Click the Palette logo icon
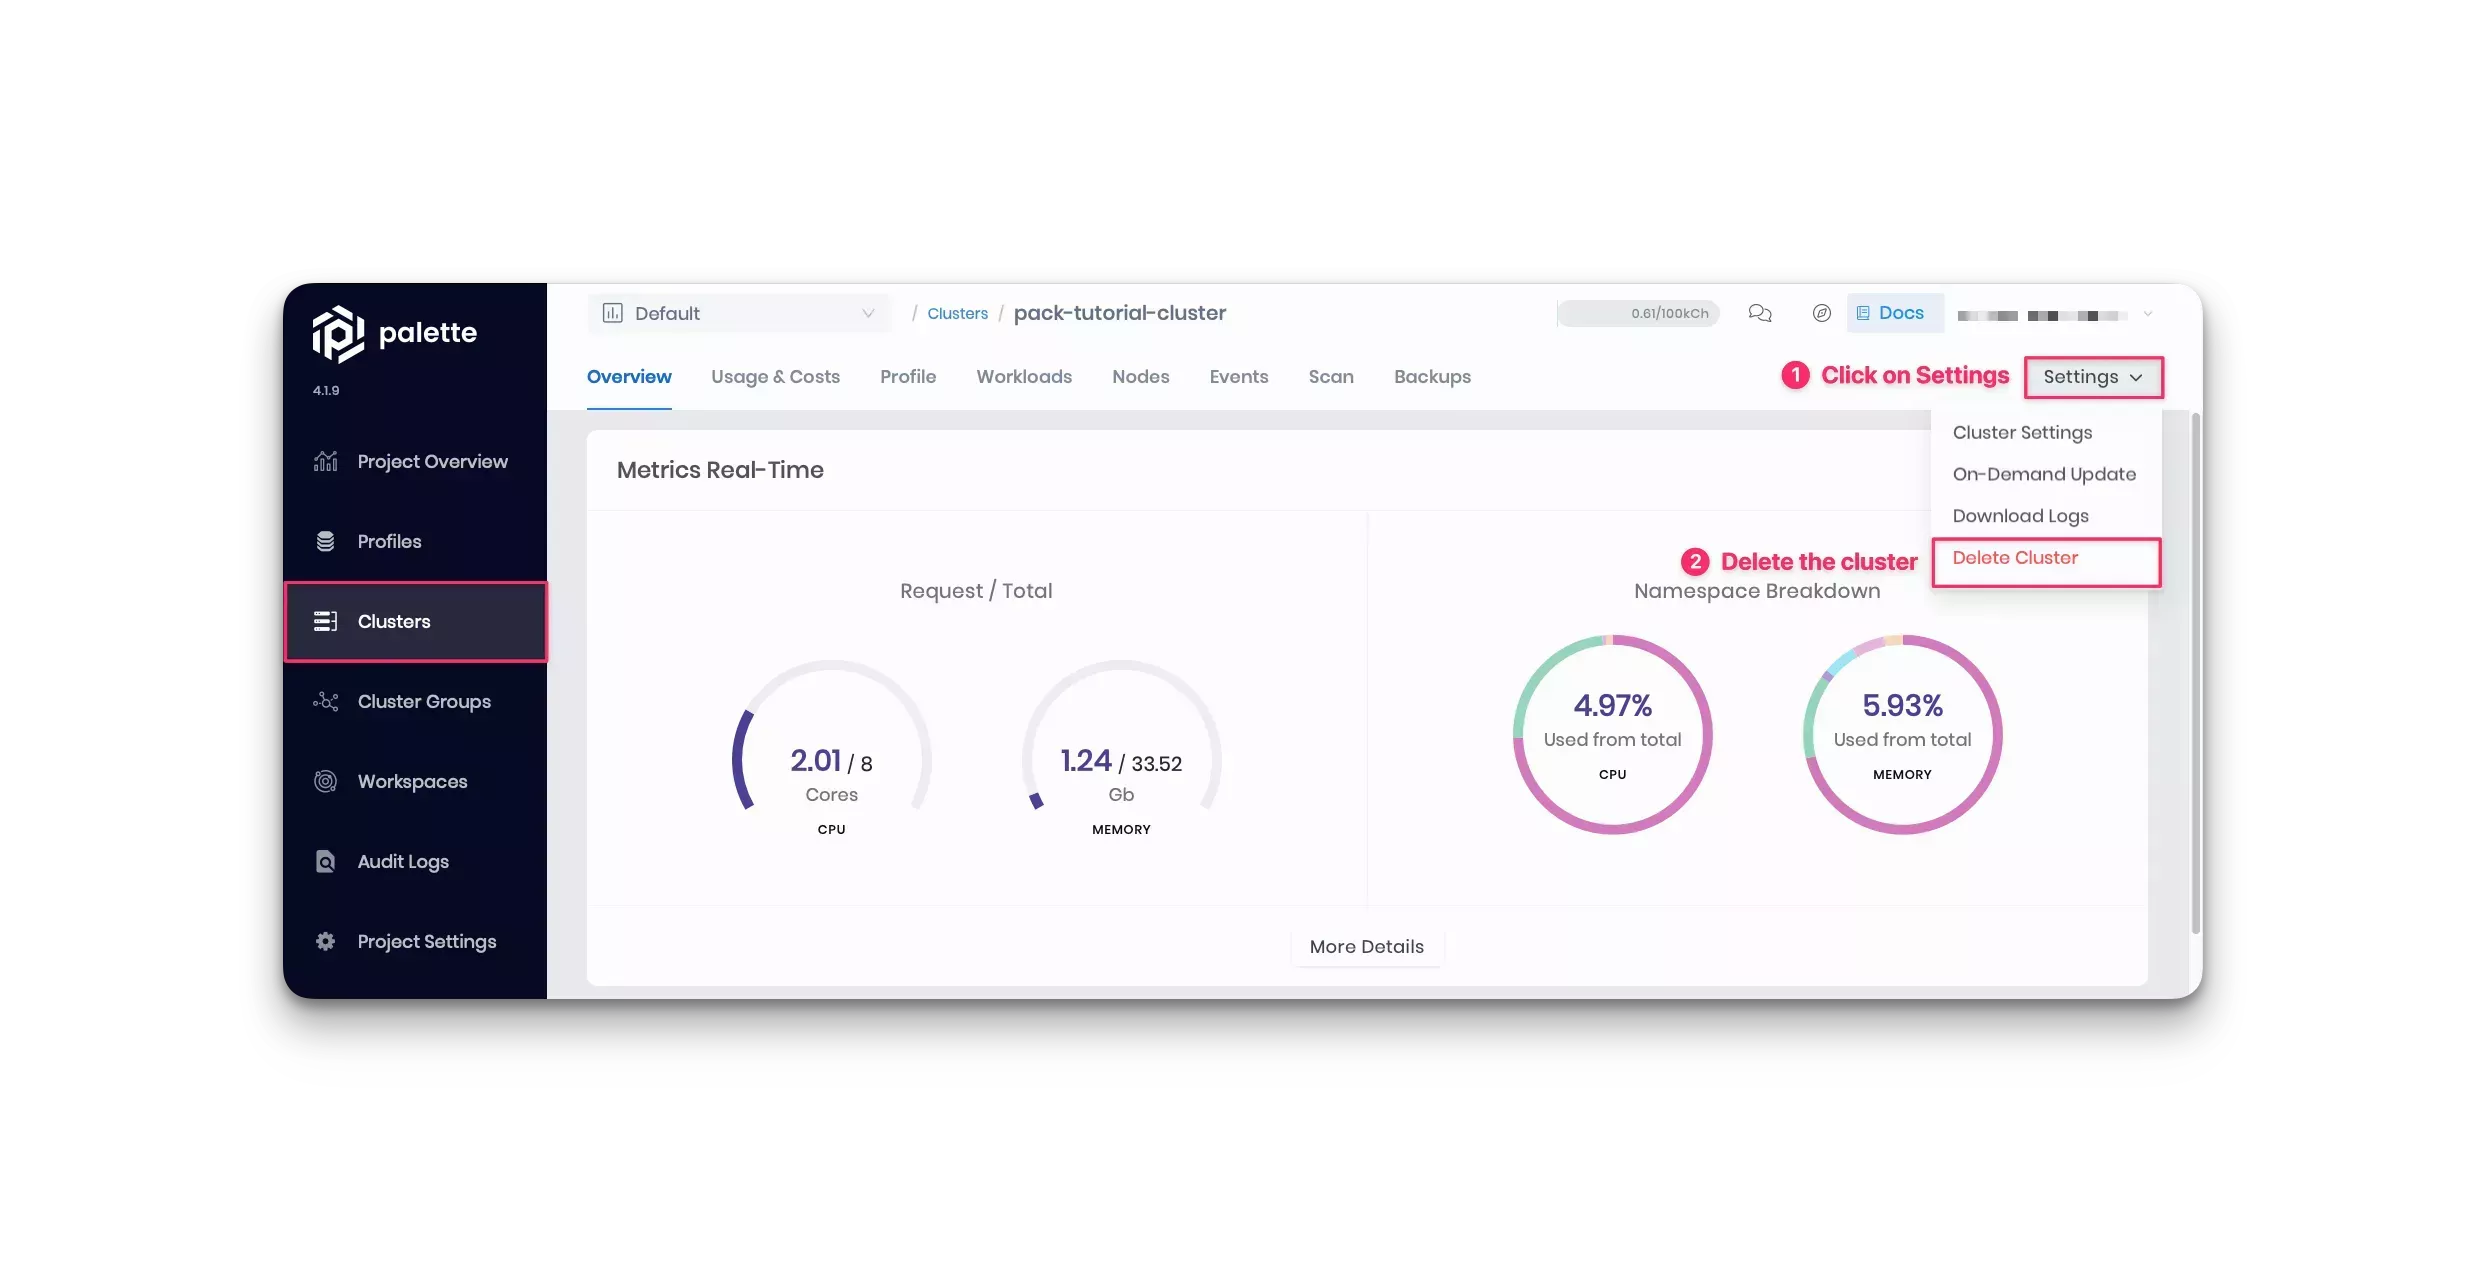 (338, 334)
